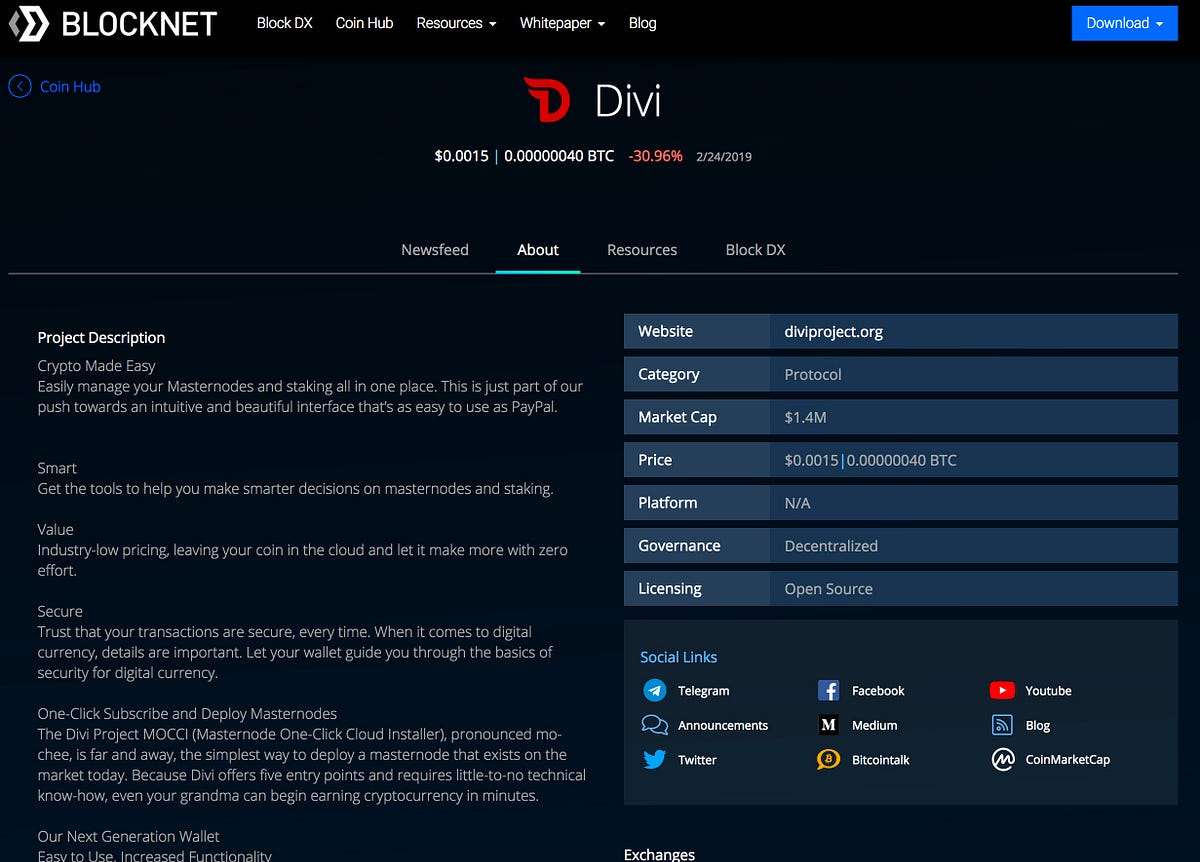Click the Coin Hub back arrow icon
1200x862 pixels.
point(20,87)
